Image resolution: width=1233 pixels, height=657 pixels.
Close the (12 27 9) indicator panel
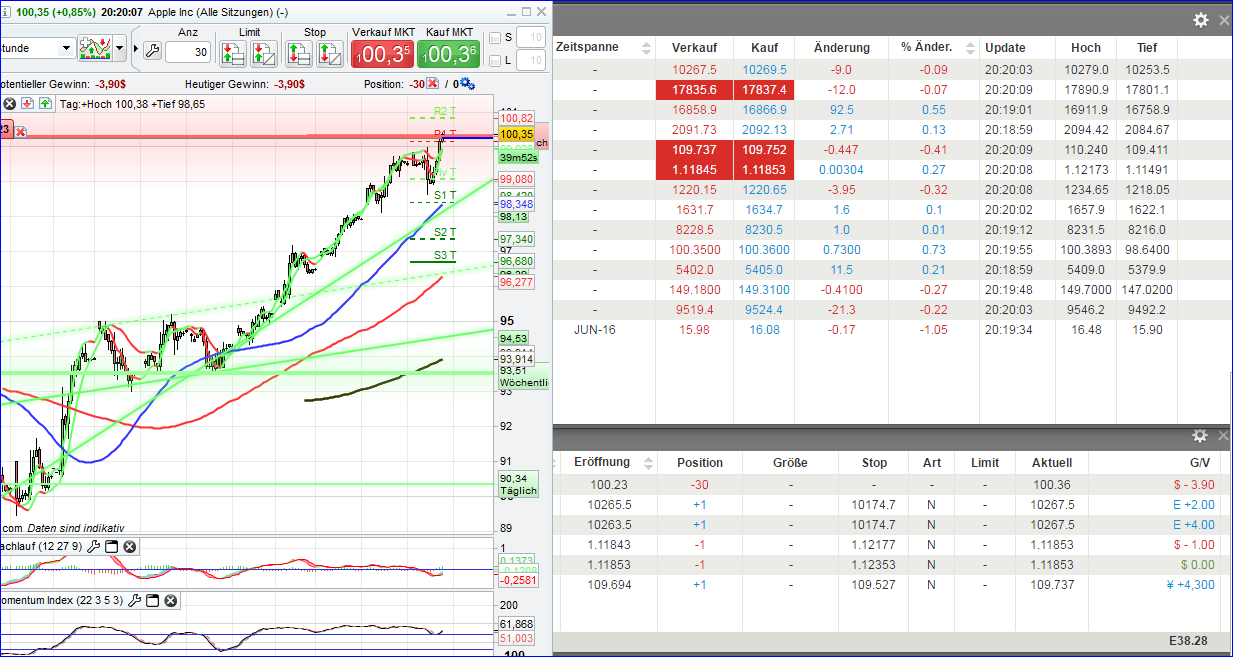130,546
